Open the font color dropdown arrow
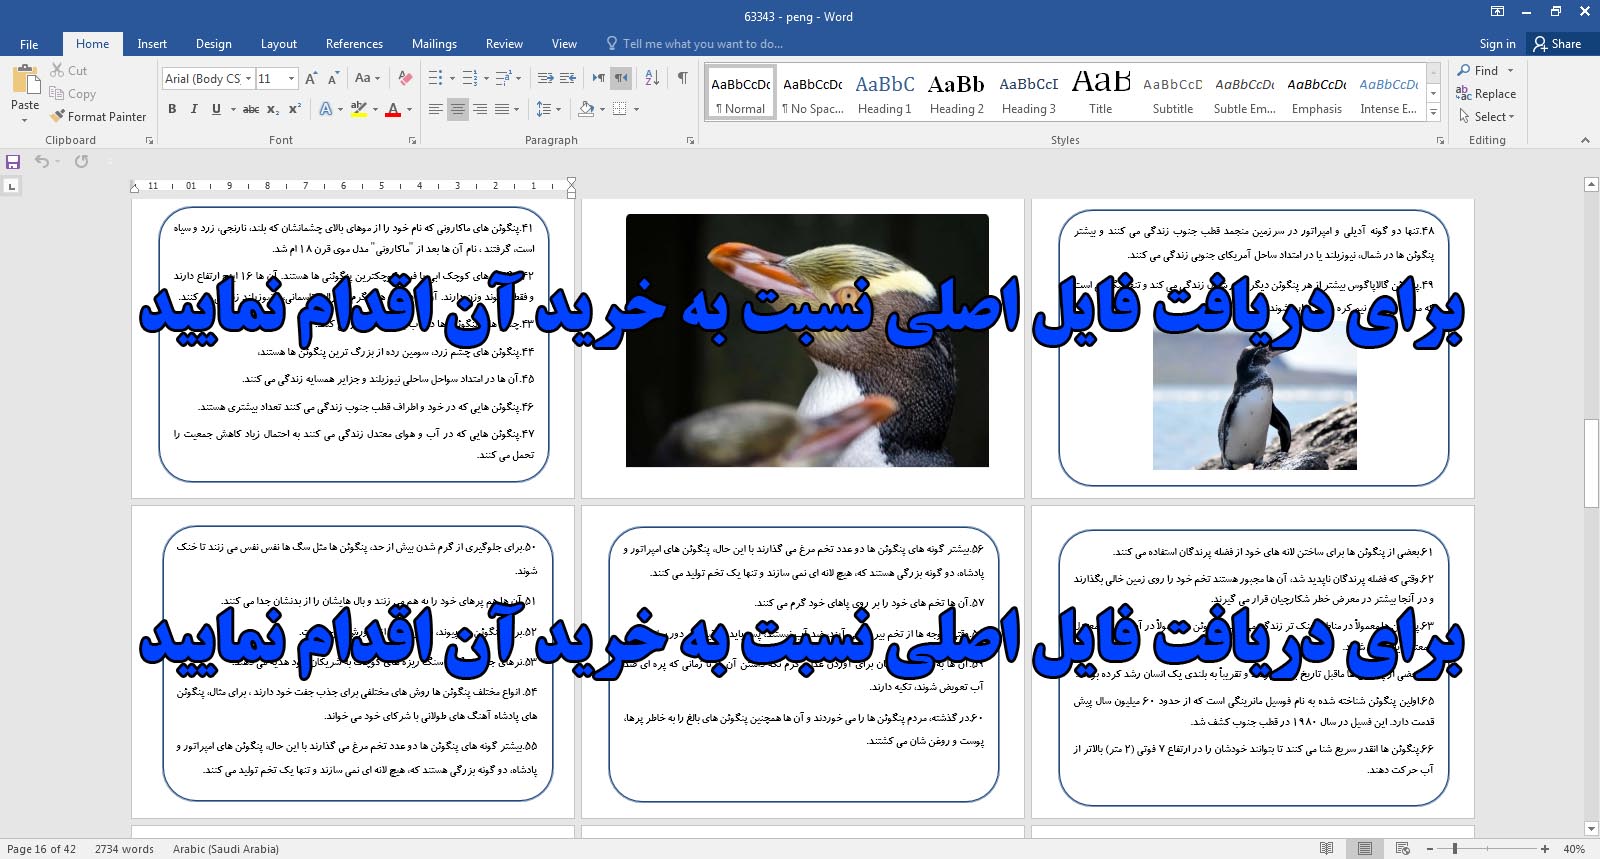Screen dimensions: 1600x859 pyautogui.click(x=410, y=109)
